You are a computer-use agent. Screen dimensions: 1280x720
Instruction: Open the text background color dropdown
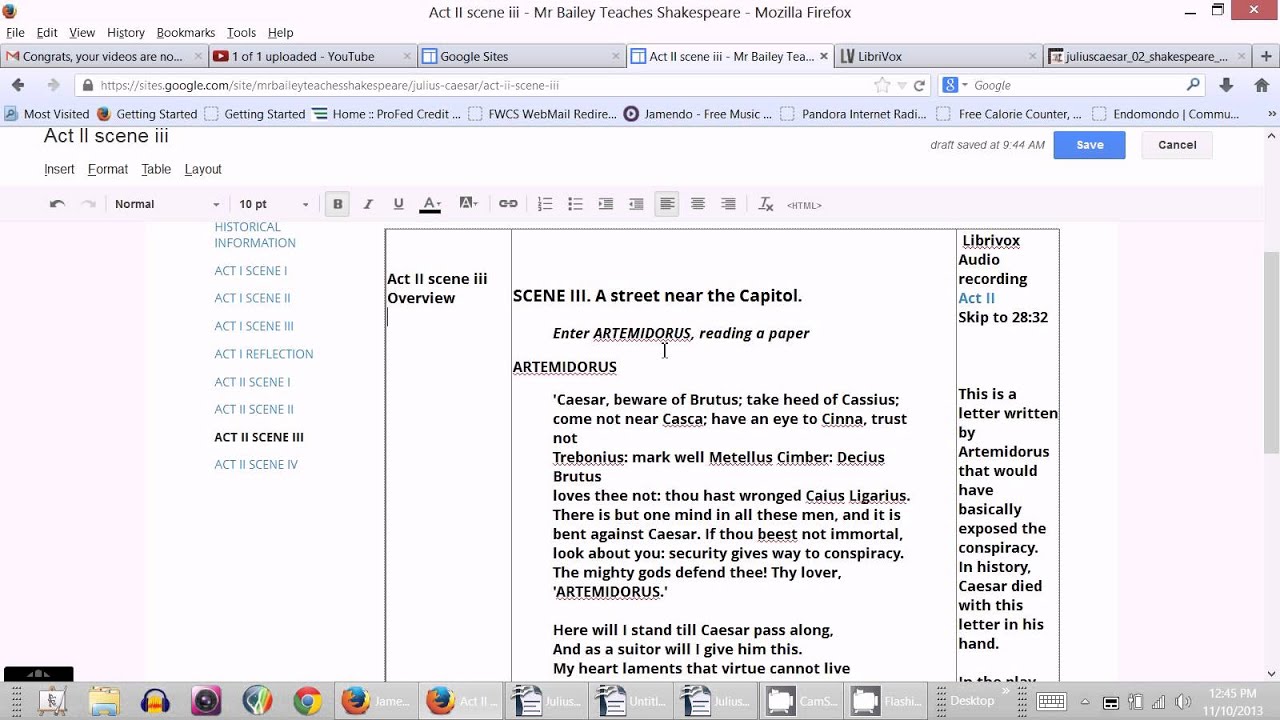coord(468,204)
